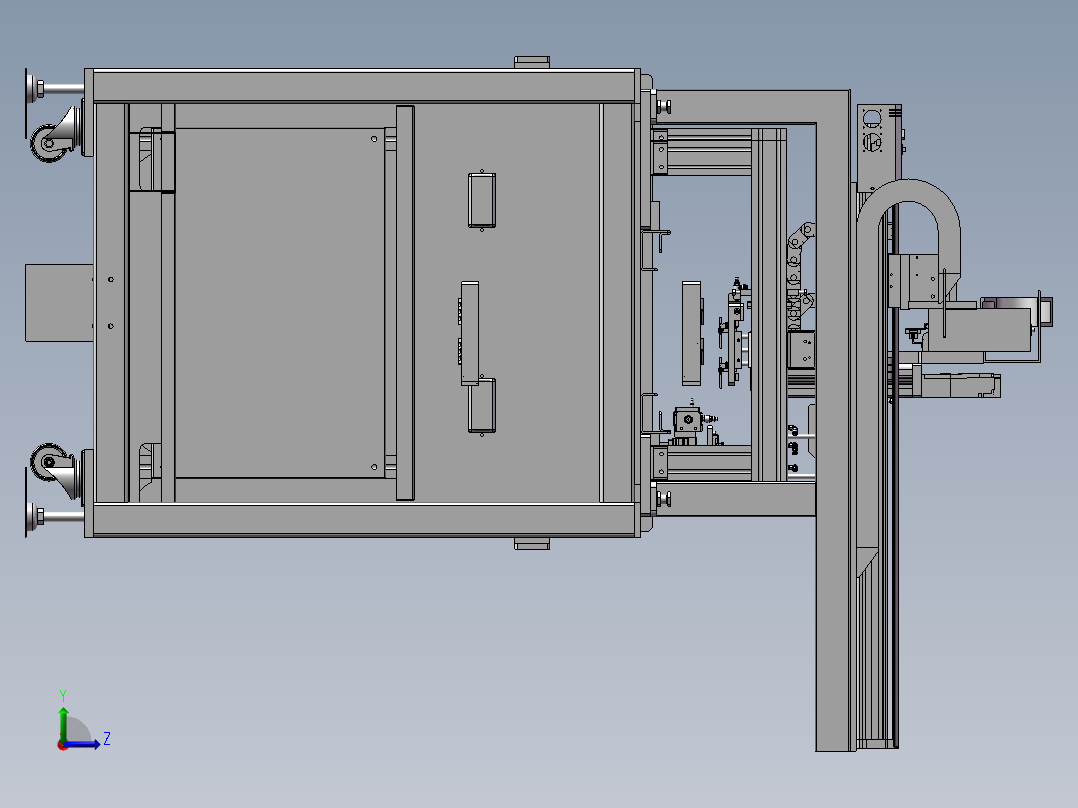
Task: Pick the rectangular box protruding on left side
Action: (x=59, y=303)
